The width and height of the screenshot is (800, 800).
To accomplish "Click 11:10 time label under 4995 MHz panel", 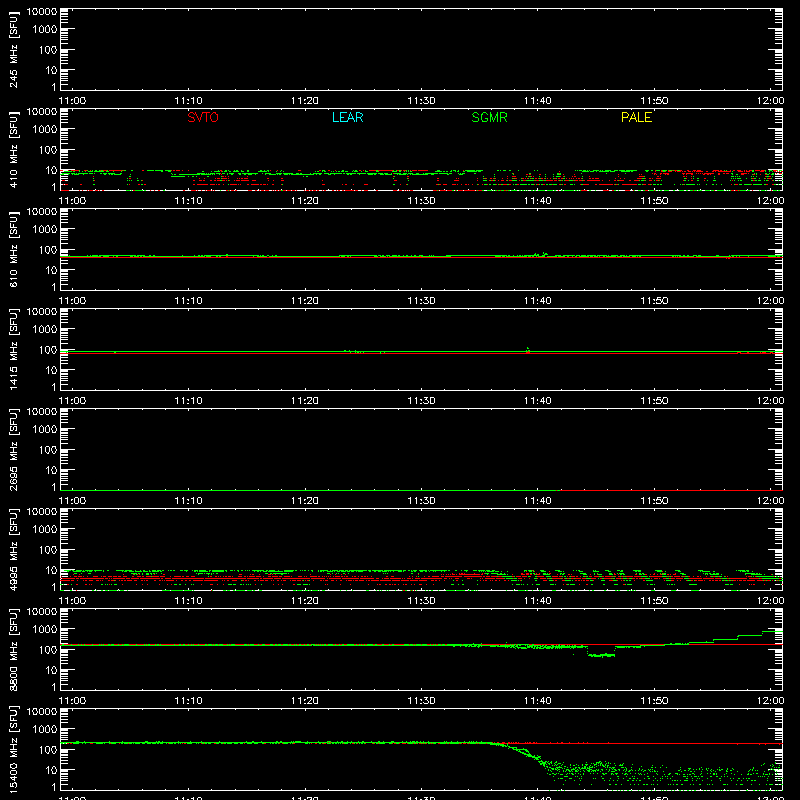I will click(x=188, y=601).
